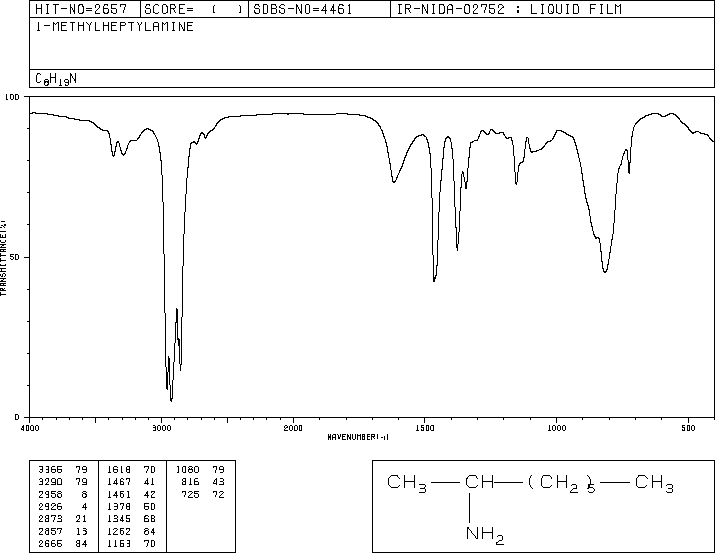Image resolution: width=715 pixels, height=553 pixels.
Task: Select peak table entry 3290
Action: pos(63,482)
